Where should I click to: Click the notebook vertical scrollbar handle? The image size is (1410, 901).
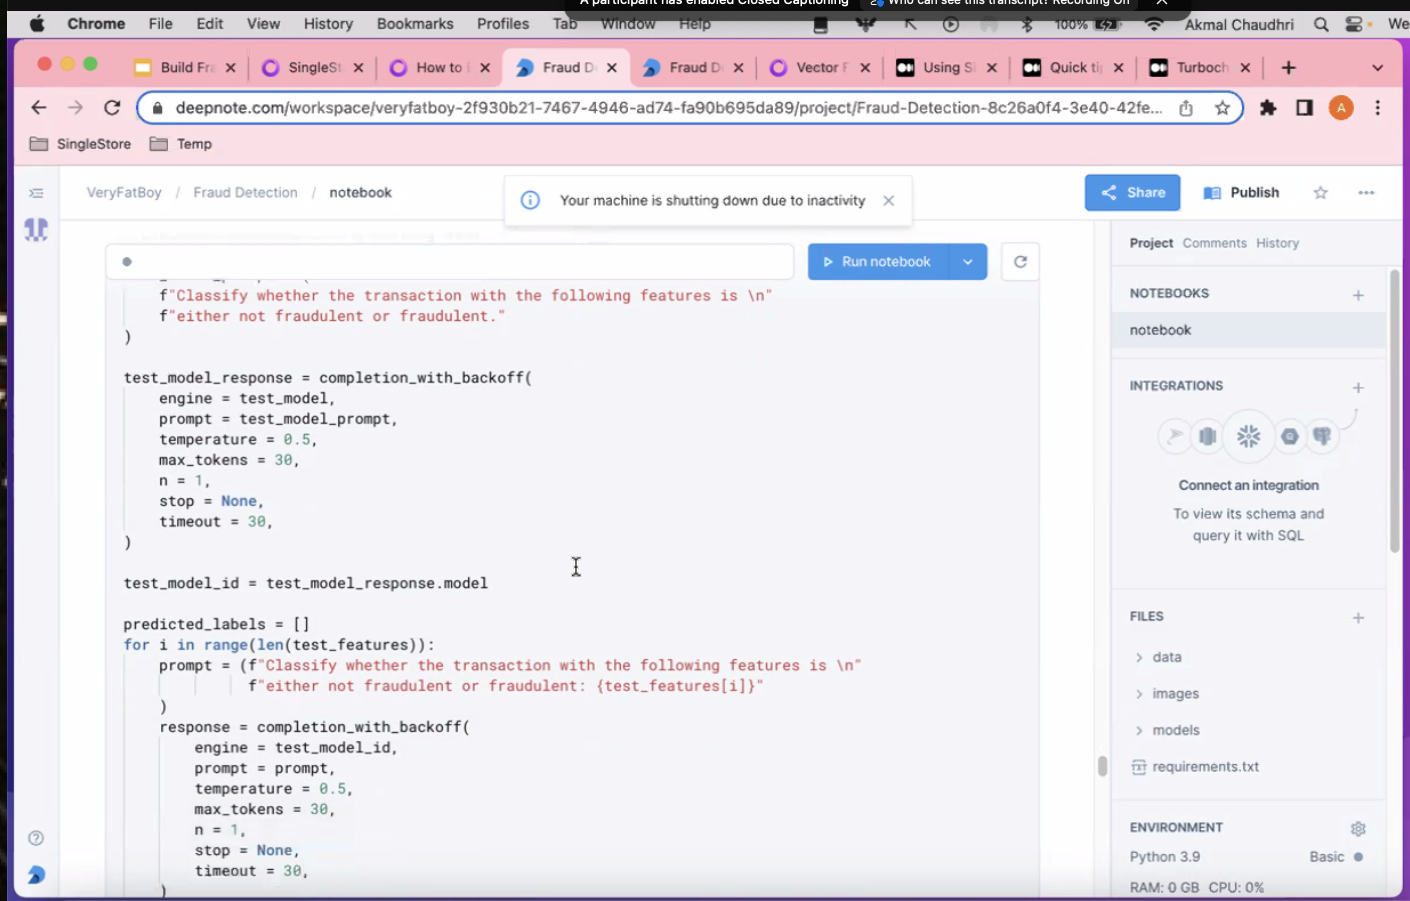click(1102, 766)
